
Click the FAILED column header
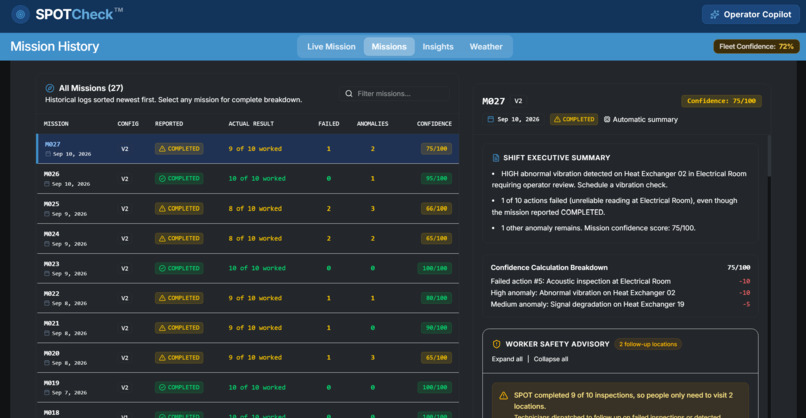coord(328,124)
